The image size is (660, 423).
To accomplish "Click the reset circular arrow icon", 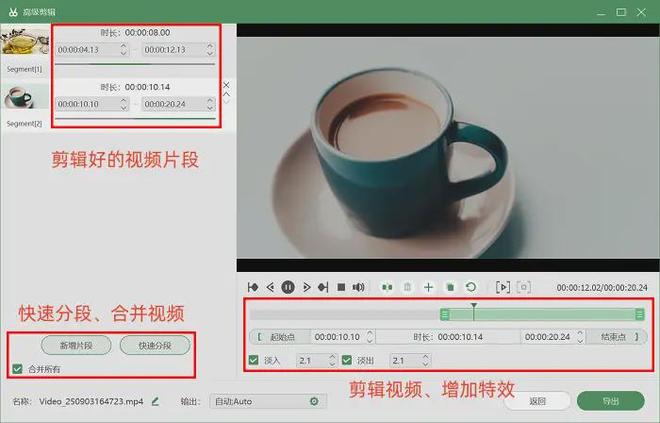I will click(470, 287).
